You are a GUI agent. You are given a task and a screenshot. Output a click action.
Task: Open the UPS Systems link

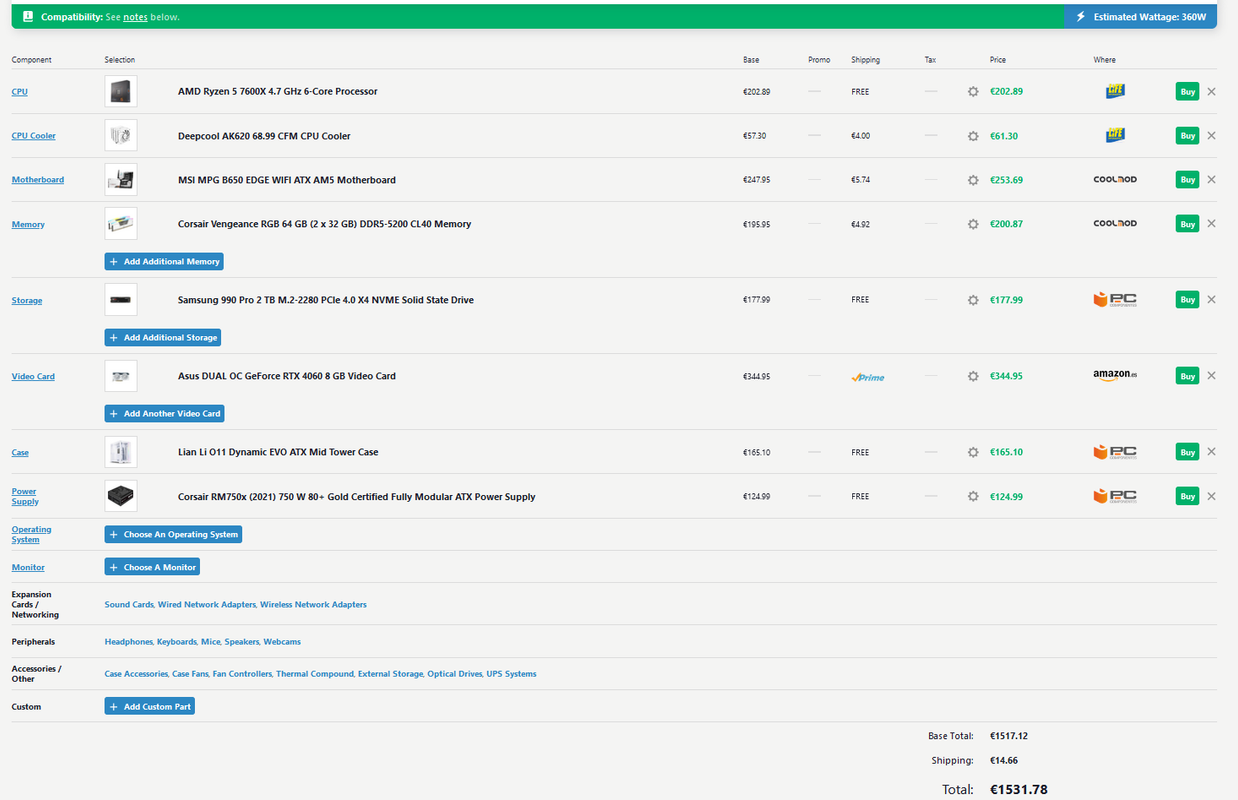click(x=512, y=674)
